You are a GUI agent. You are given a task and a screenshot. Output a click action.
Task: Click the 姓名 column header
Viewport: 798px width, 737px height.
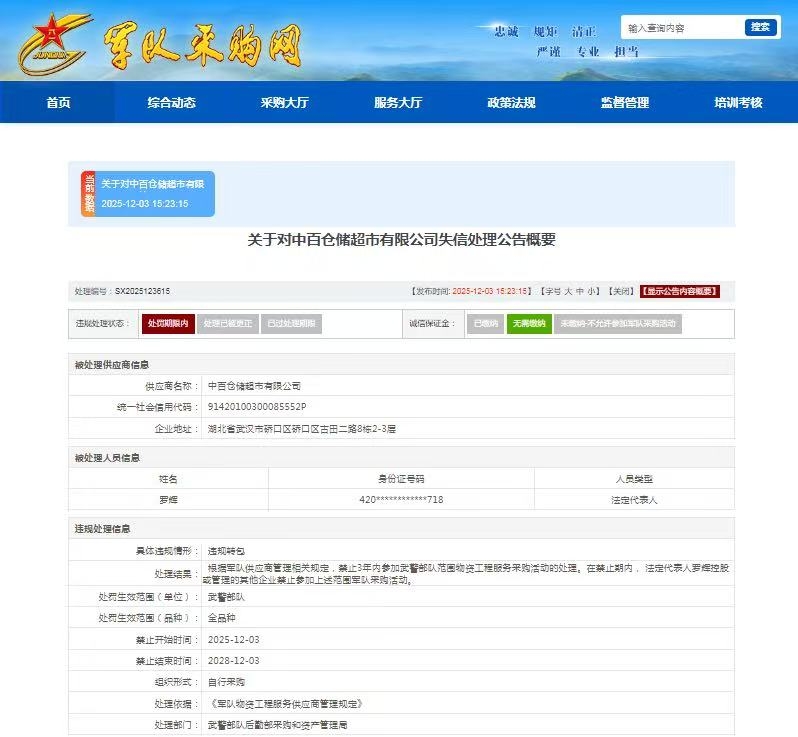(x=168, y=479)
